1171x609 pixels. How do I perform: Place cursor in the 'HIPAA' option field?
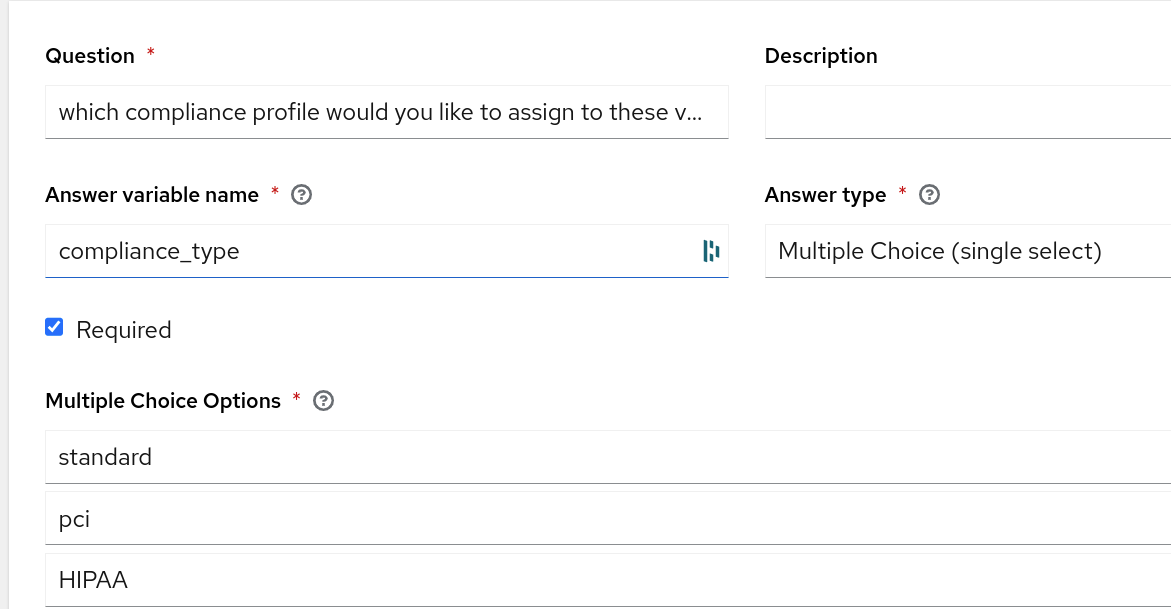point(600,580)
